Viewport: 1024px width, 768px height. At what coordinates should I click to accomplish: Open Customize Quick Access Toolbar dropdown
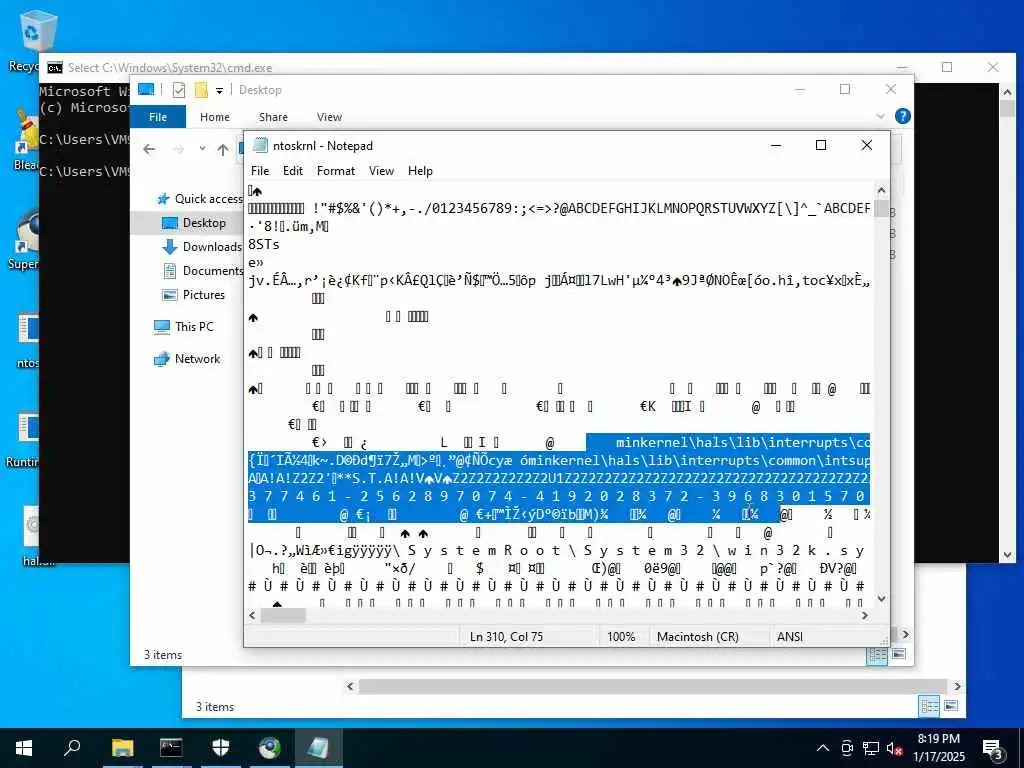click(219, 90)
